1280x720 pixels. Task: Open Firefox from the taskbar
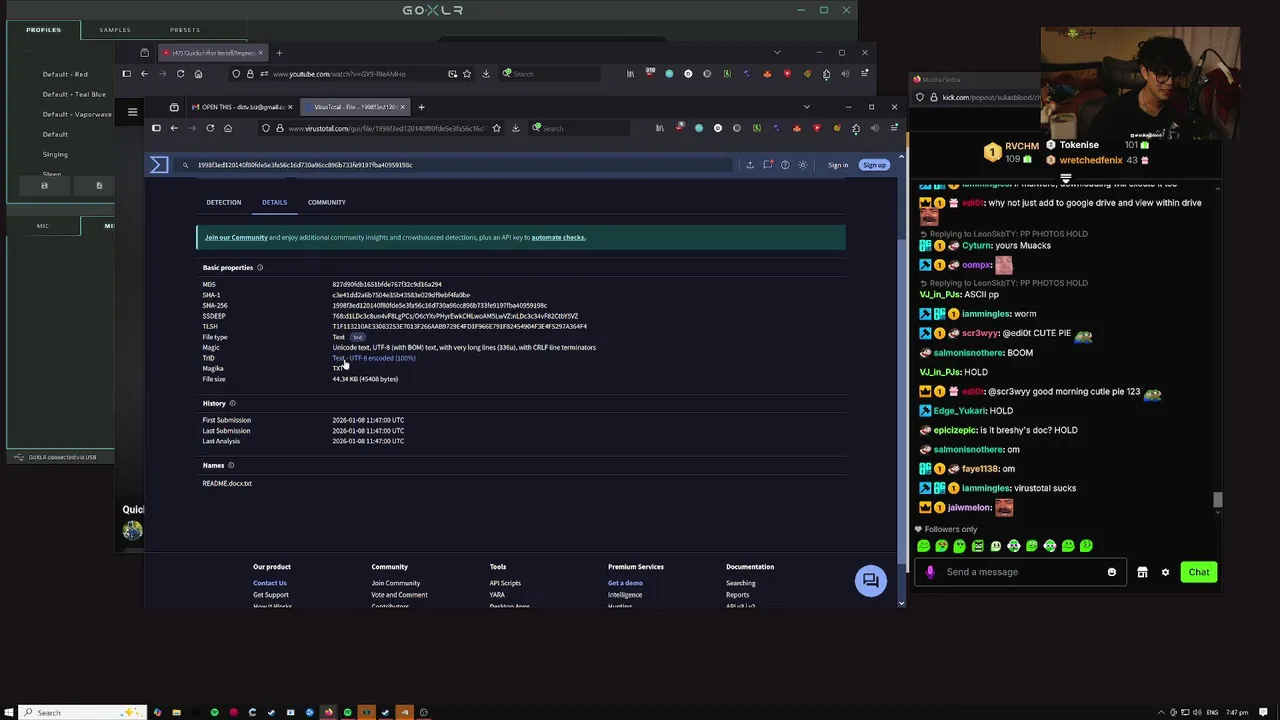328,712
